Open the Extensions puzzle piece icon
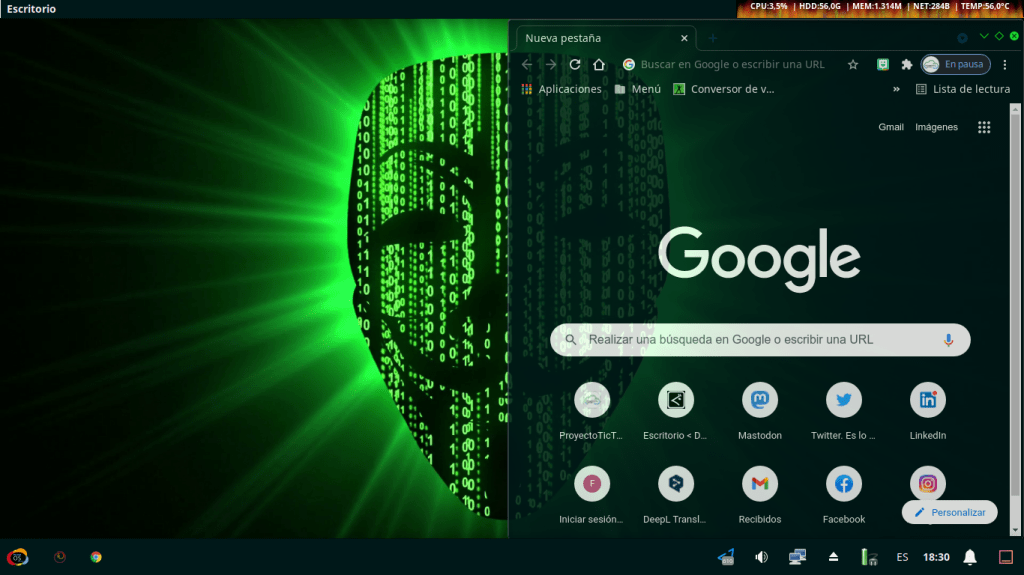The image size is (1024, 575). pyautogui.click(x=907, y=64)
